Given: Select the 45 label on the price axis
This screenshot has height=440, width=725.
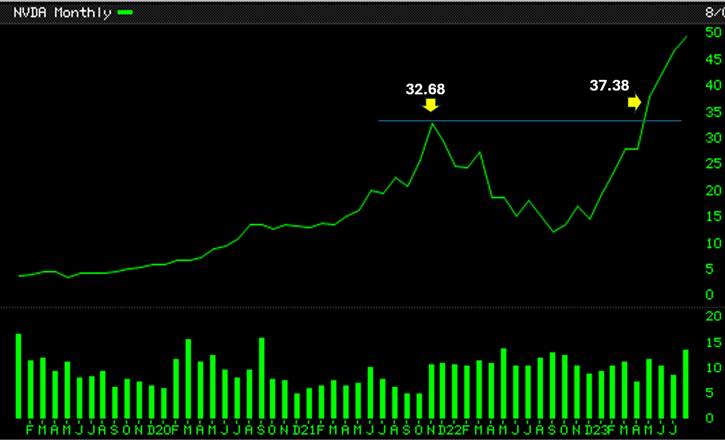Looking at the screenshot, I should (x=713, y=59).
